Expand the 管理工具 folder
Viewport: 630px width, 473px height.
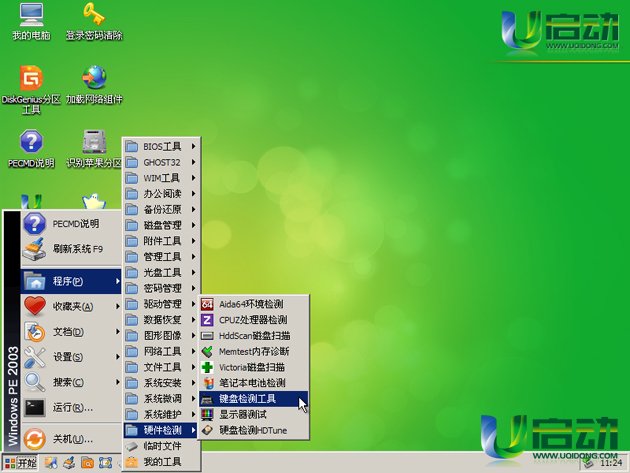[161, 257]
